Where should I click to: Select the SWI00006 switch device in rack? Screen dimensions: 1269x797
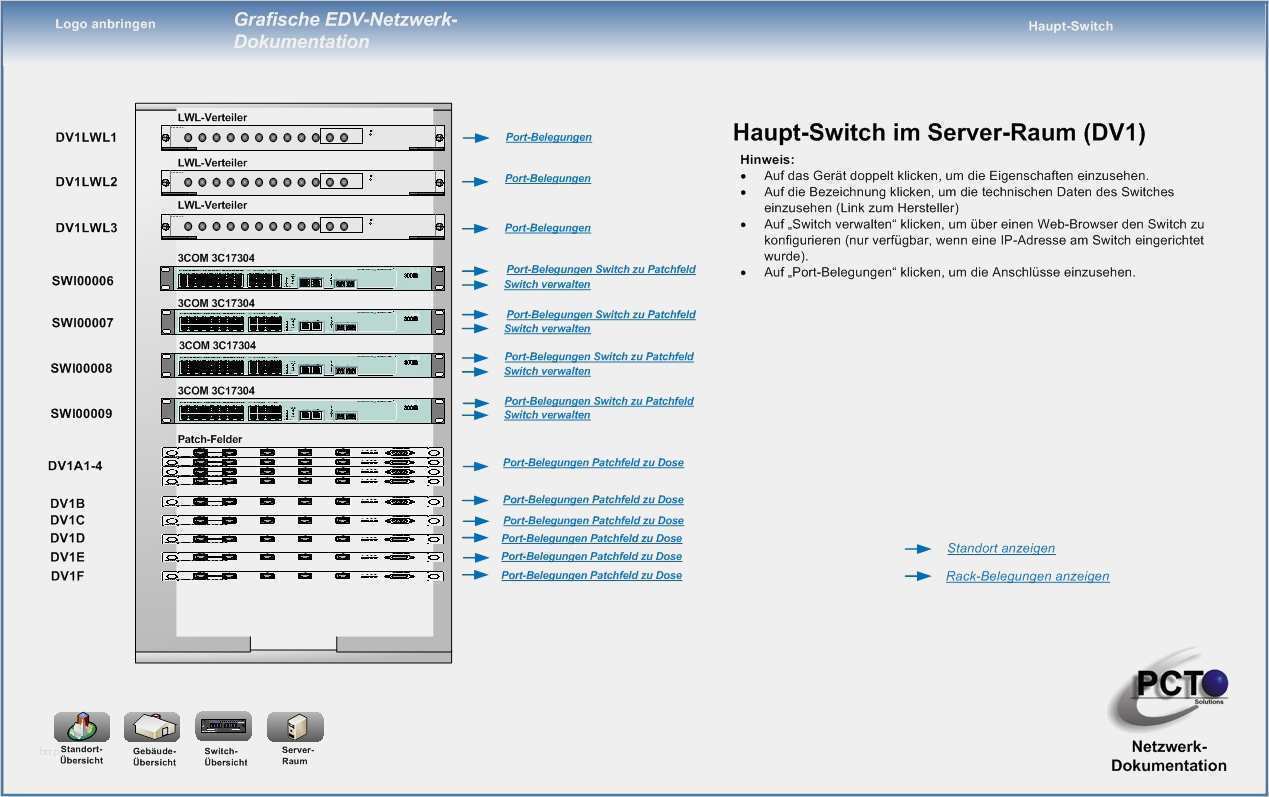tap(301, 279)
